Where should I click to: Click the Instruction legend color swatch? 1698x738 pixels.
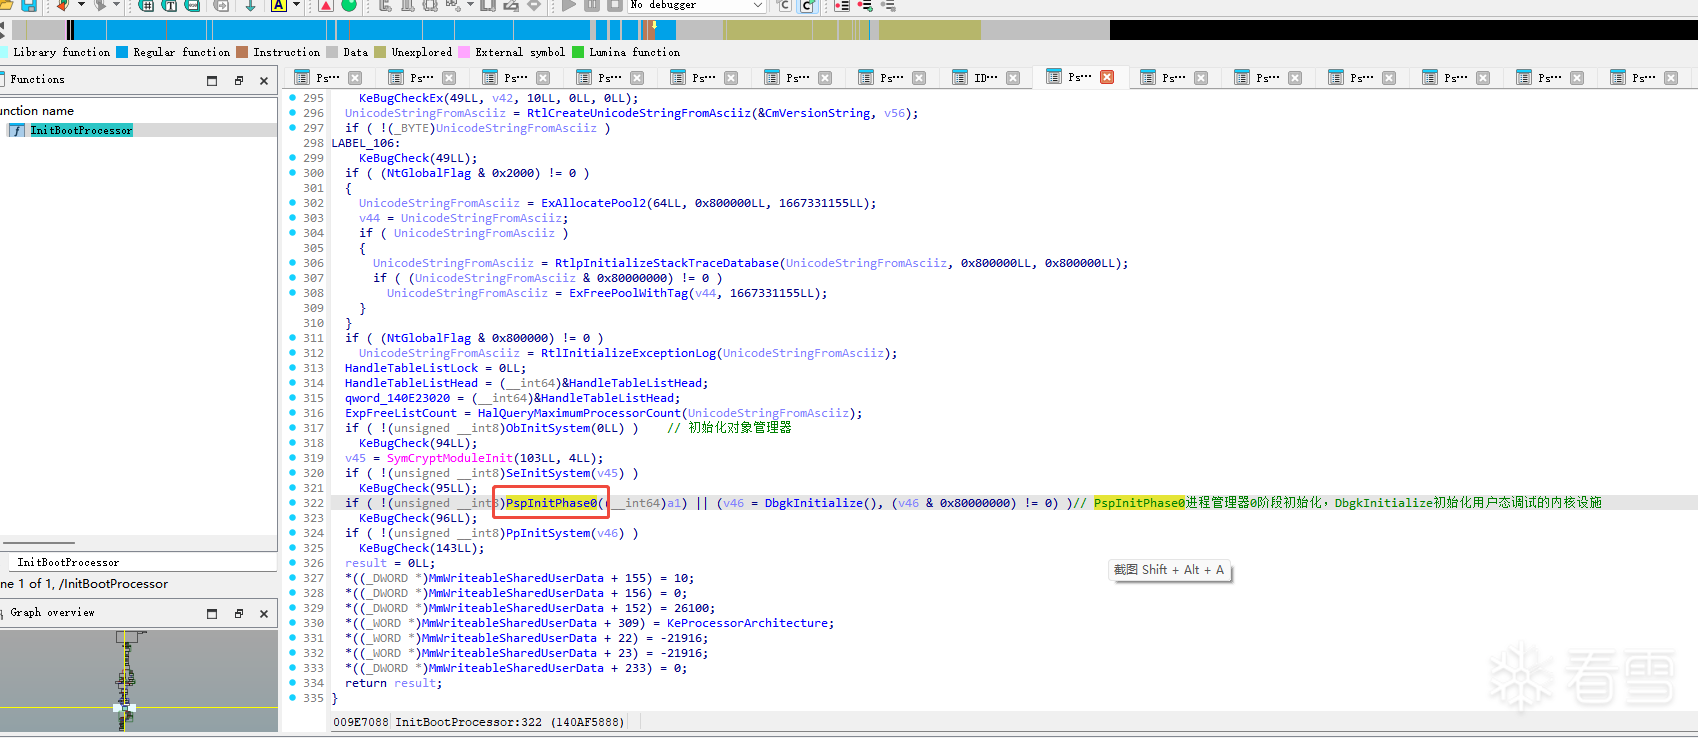[242, 52]
